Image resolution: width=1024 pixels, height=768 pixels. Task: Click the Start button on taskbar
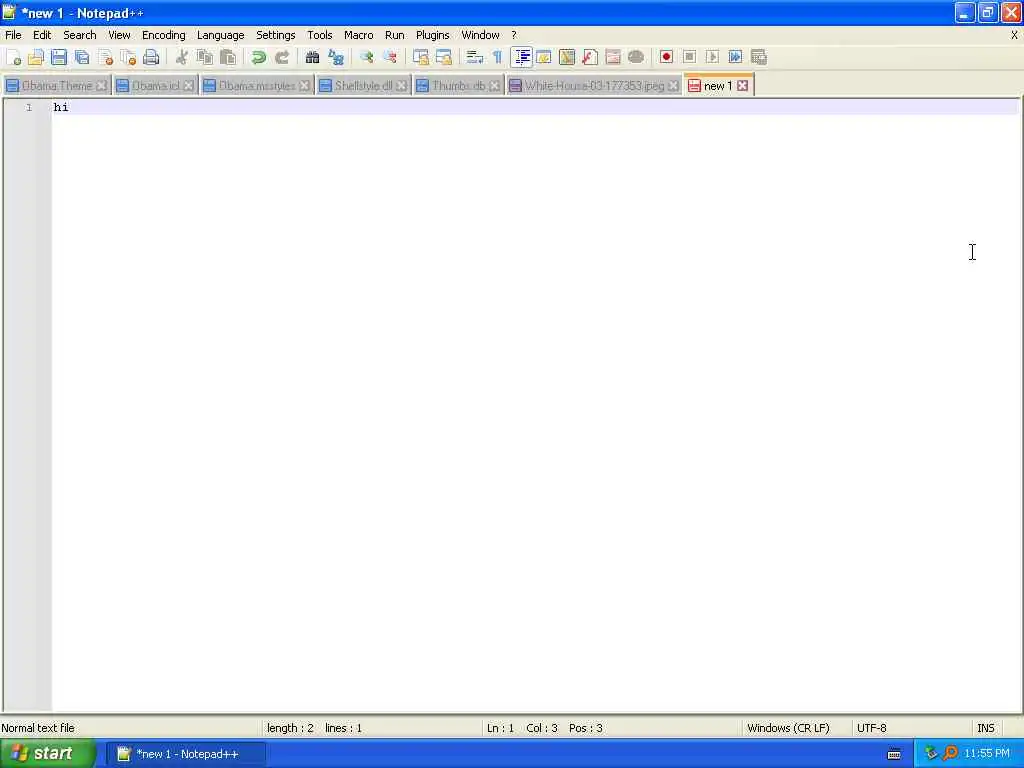coord(48,754)
